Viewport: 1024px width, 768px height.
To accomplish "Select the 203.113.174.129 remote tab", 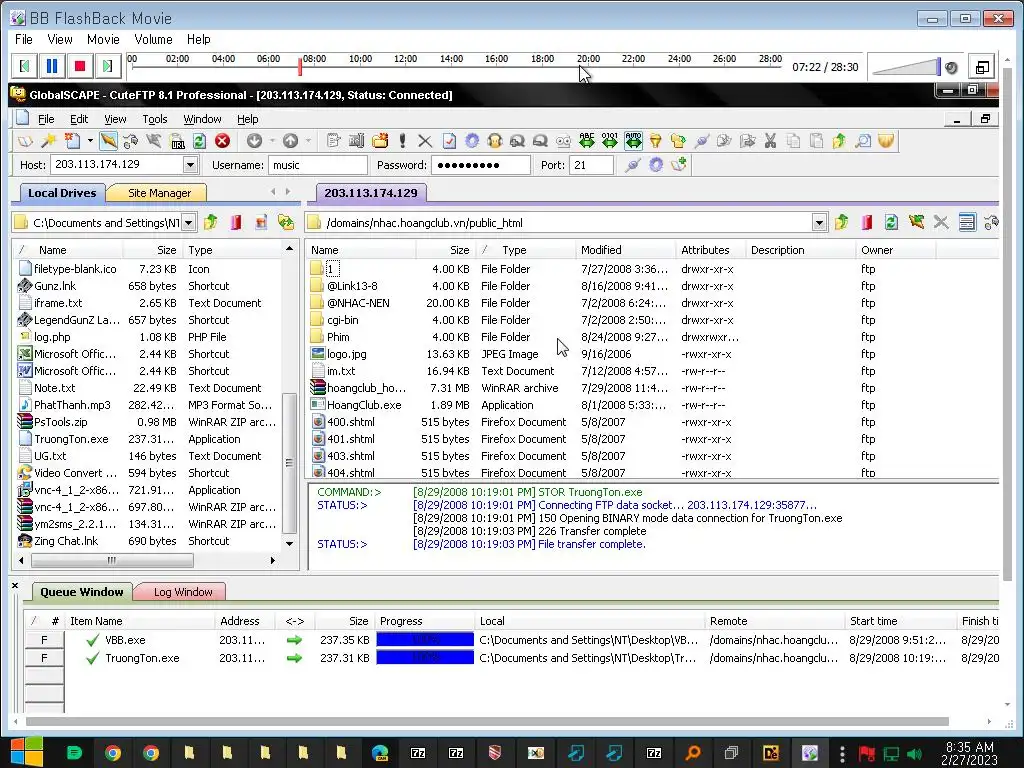I will click(x=370, y=193).
